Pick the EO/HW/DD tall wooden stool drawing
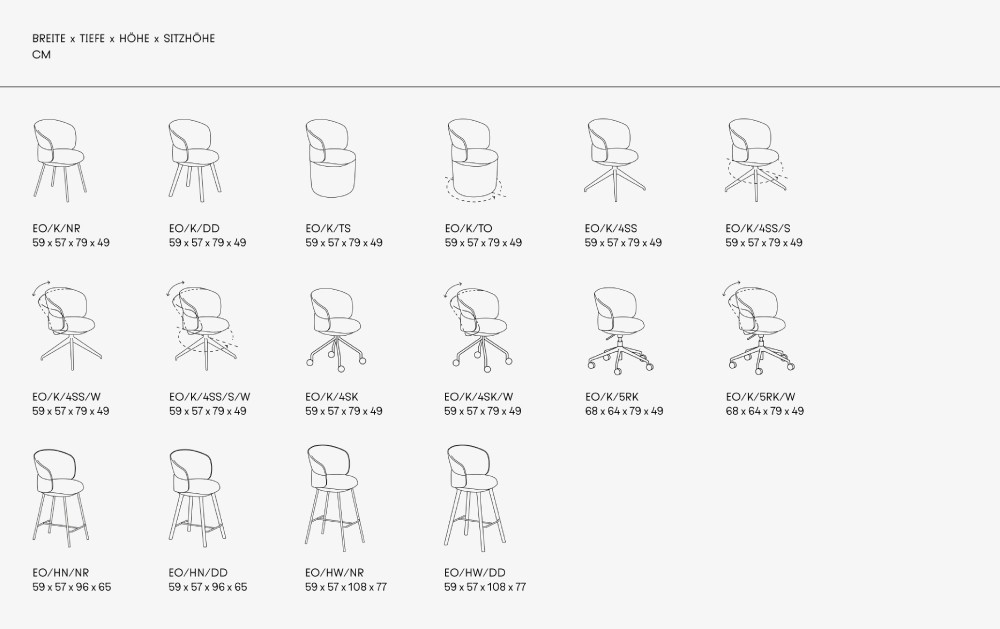This screenshot has height=629, width=1000. point(474,493)
